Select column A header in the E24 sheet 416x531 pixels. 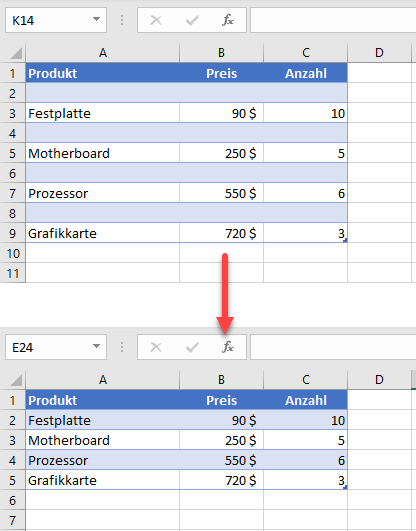[x=103, y=380]
